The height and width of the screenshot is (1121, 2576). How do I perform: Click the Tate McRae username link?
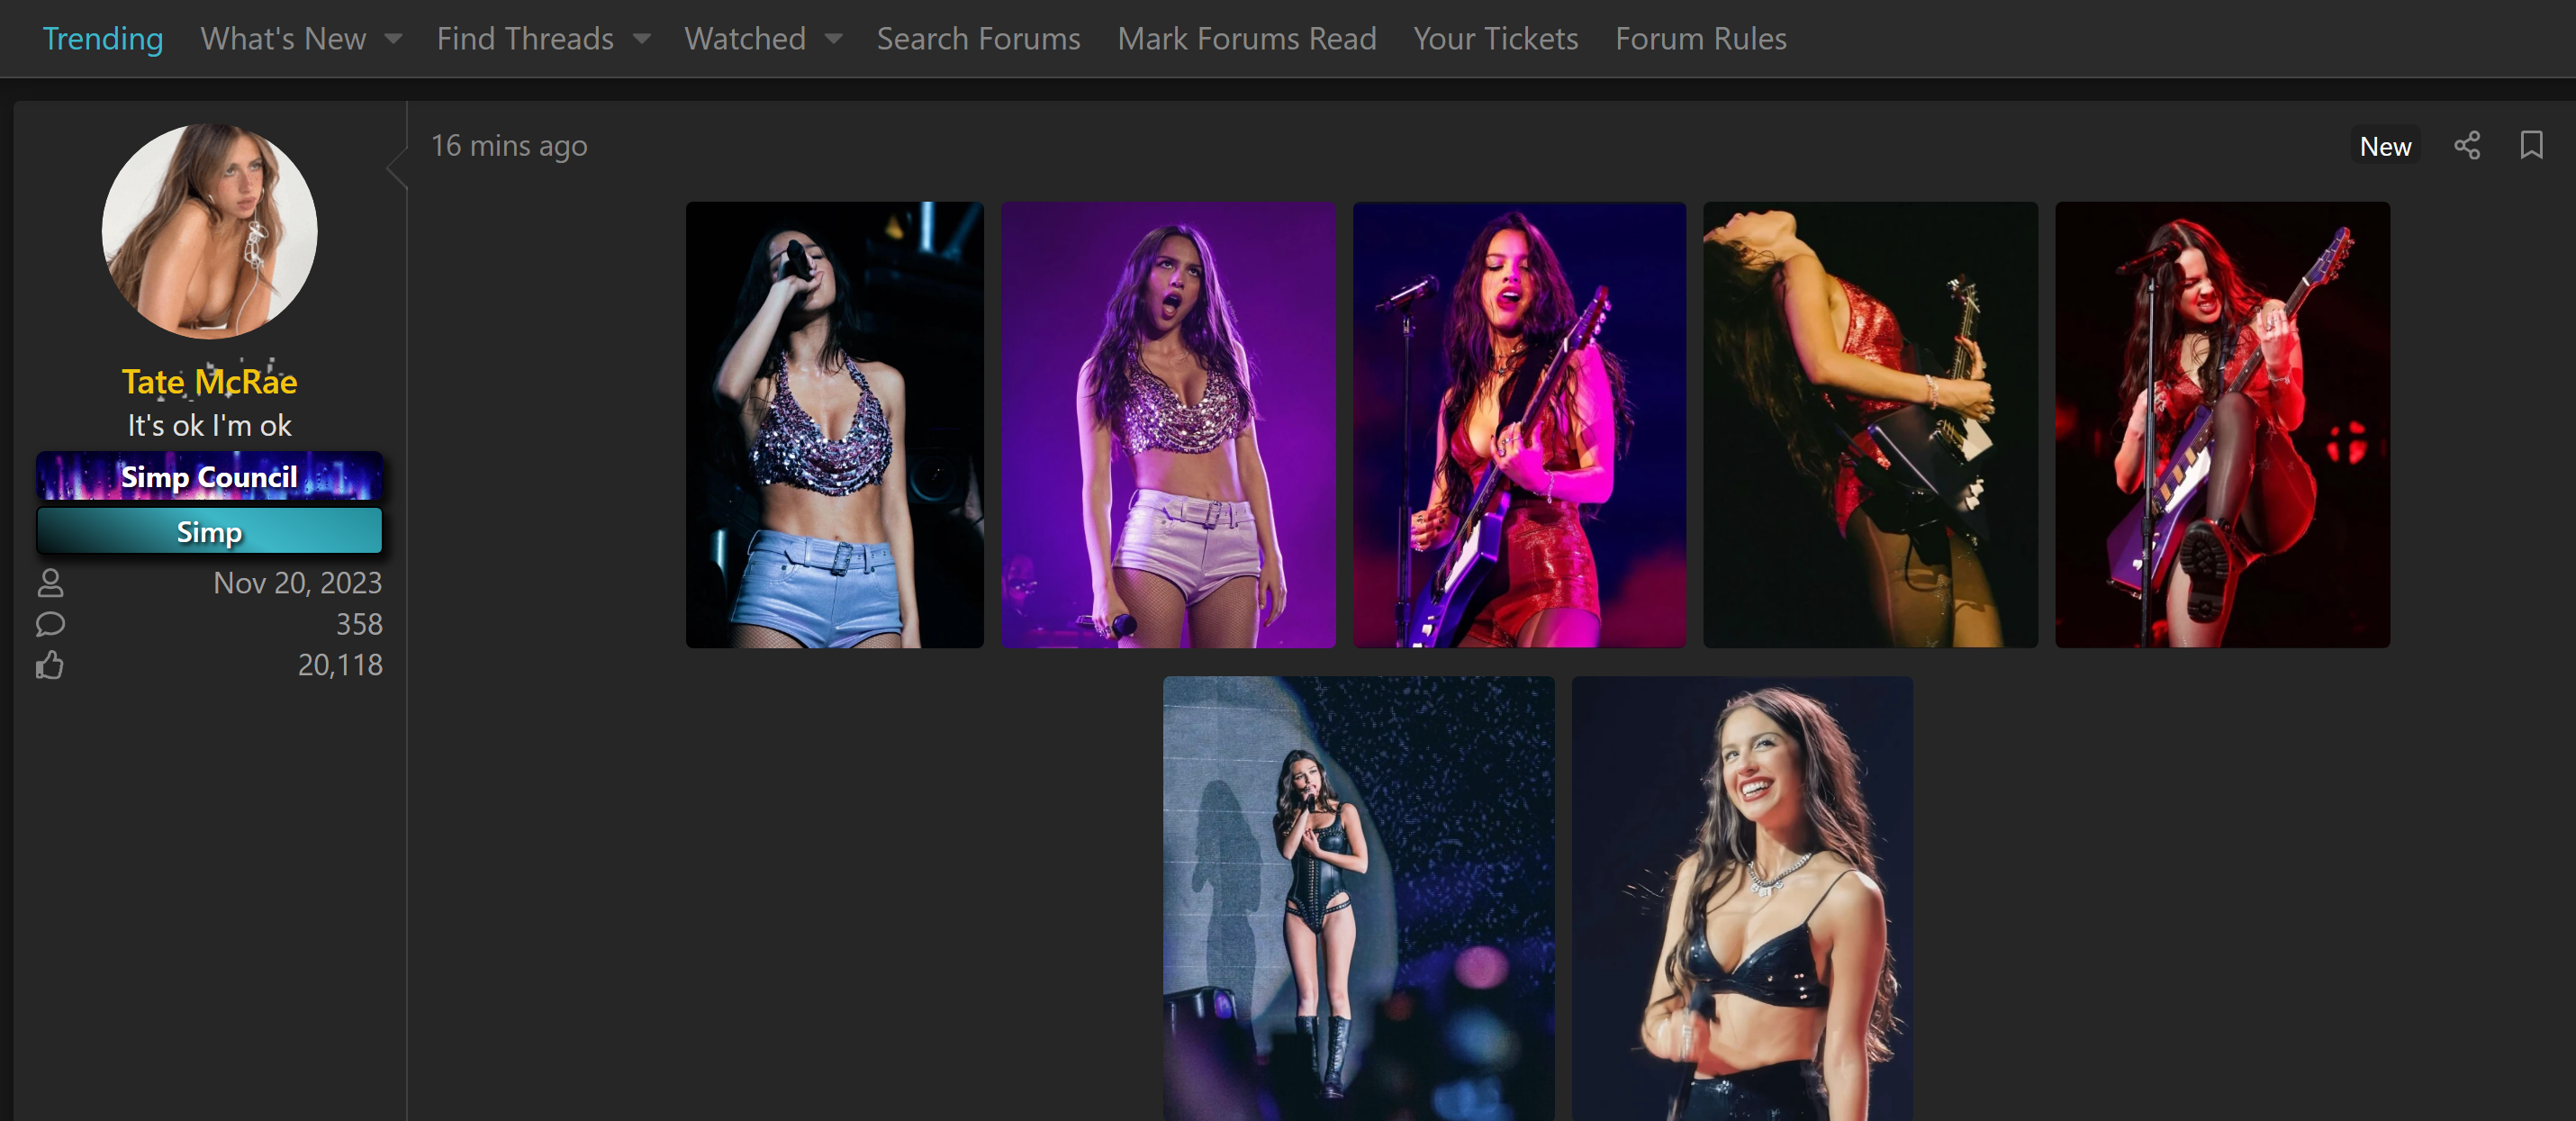click(x=209, y=382)
